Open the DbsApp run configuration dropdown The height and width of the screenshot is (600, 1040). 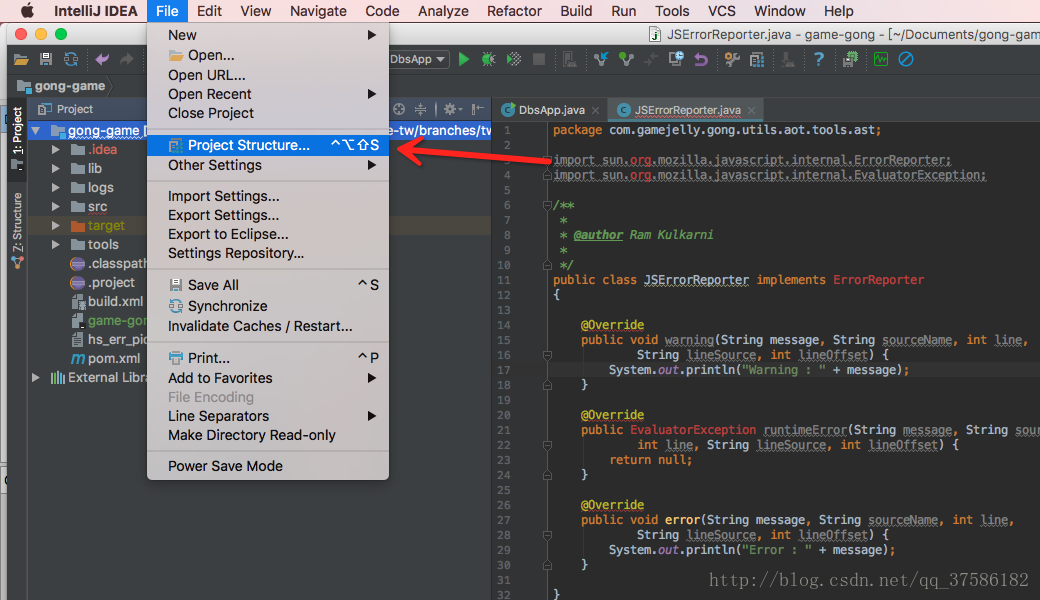[x=419, y=60]
